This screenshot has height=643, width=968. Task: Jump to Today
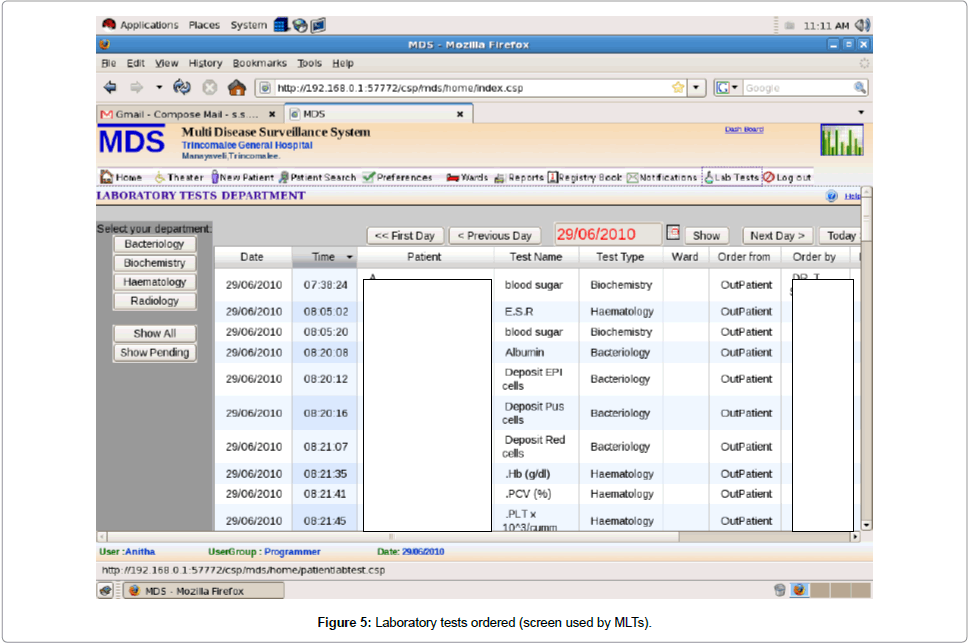pos(840,236)
